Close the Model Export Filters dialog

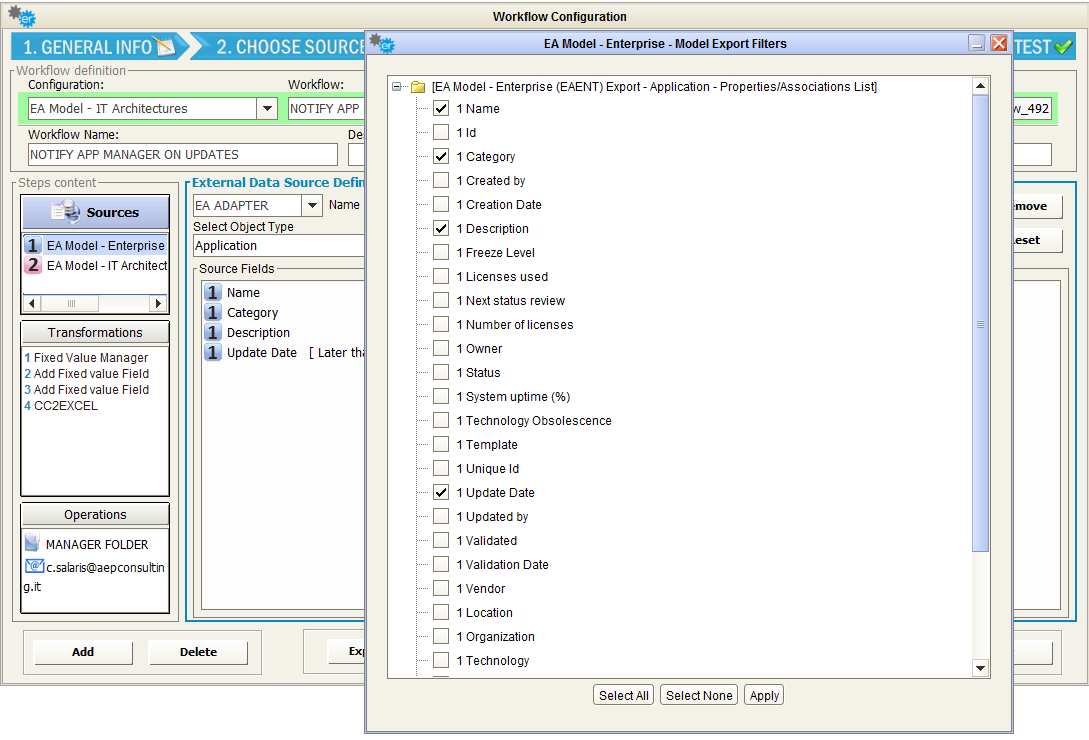999,43
